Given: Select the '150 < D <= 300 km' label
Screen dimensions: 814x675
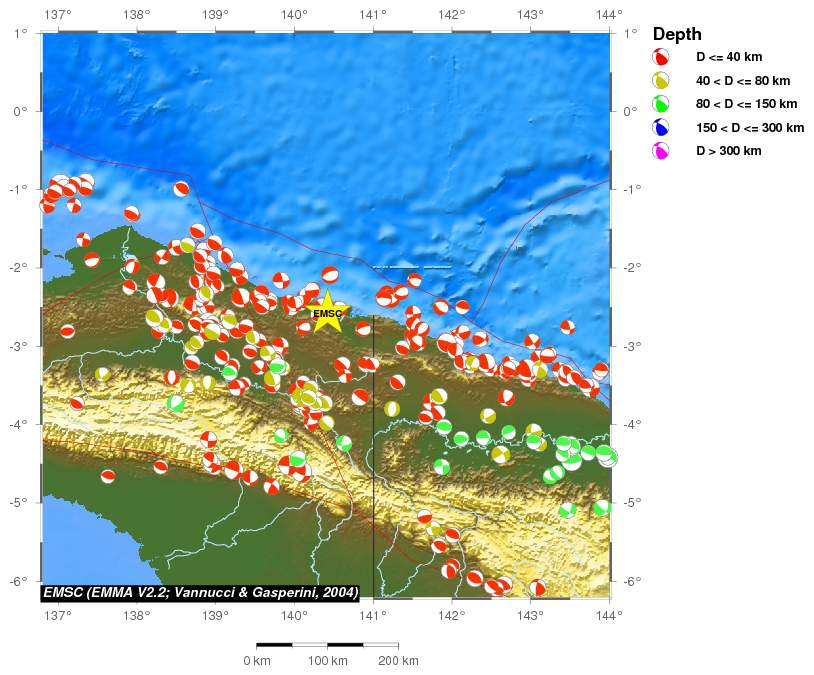Looking at the screenshot, I should [x=750, y=128].
